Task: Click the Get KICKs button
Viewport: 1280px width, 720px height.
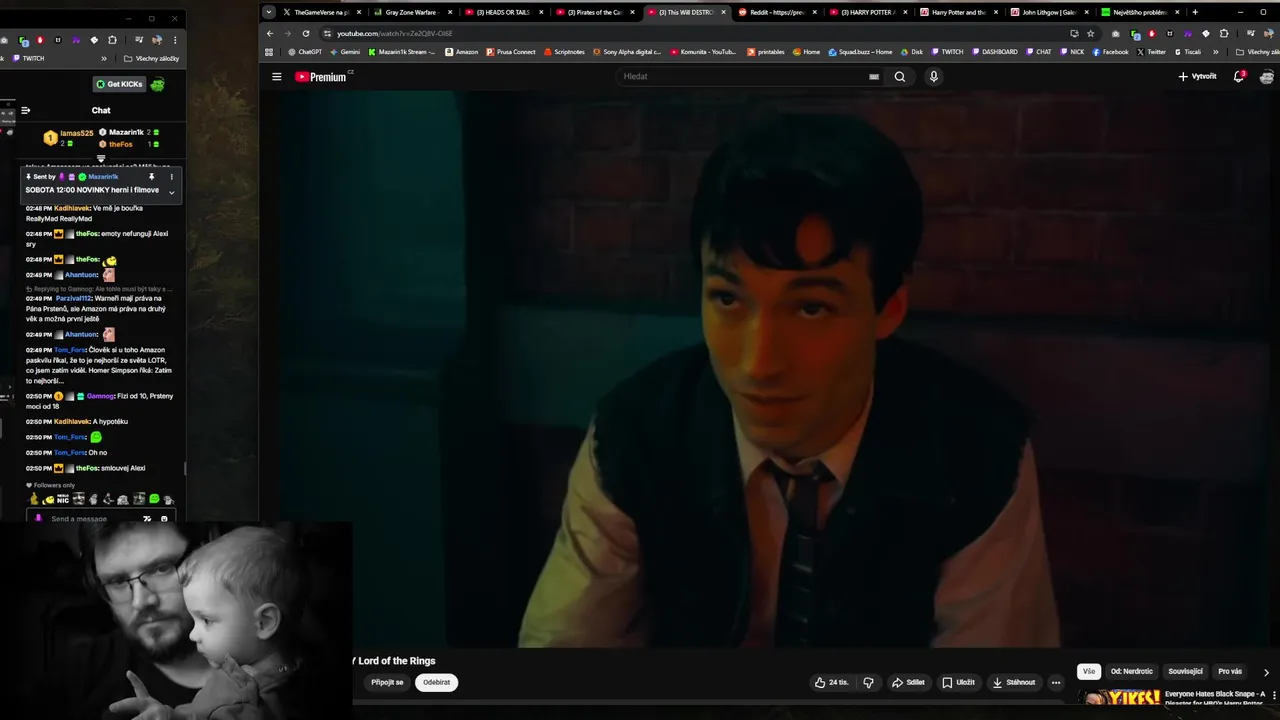Action: tap(120, 84)
